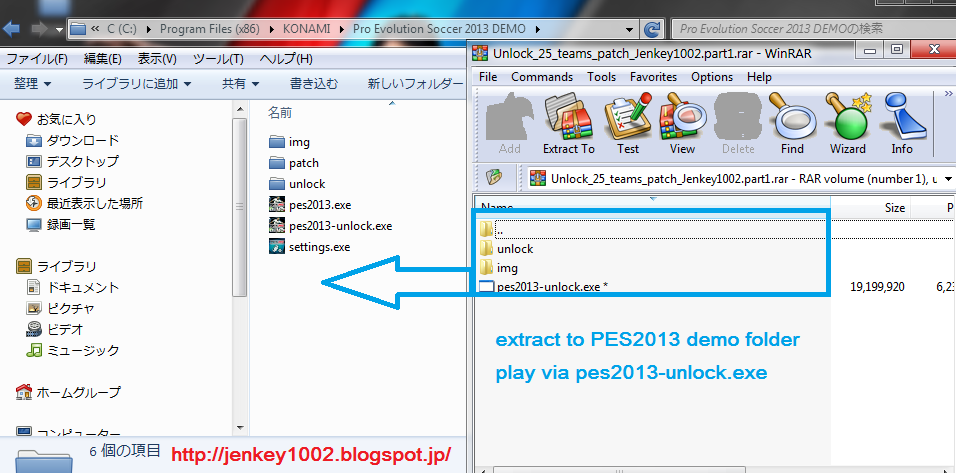Open the 共有 dropdown menu
The width and height of the screenshot is (956, 473).
(240, 83)
